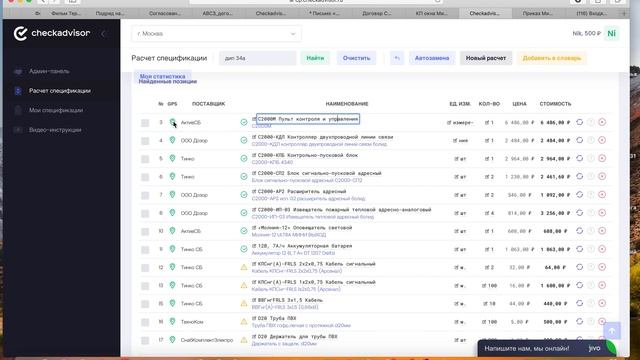Tick the checkbox for С2000-КПБ row

click(145, 159)
